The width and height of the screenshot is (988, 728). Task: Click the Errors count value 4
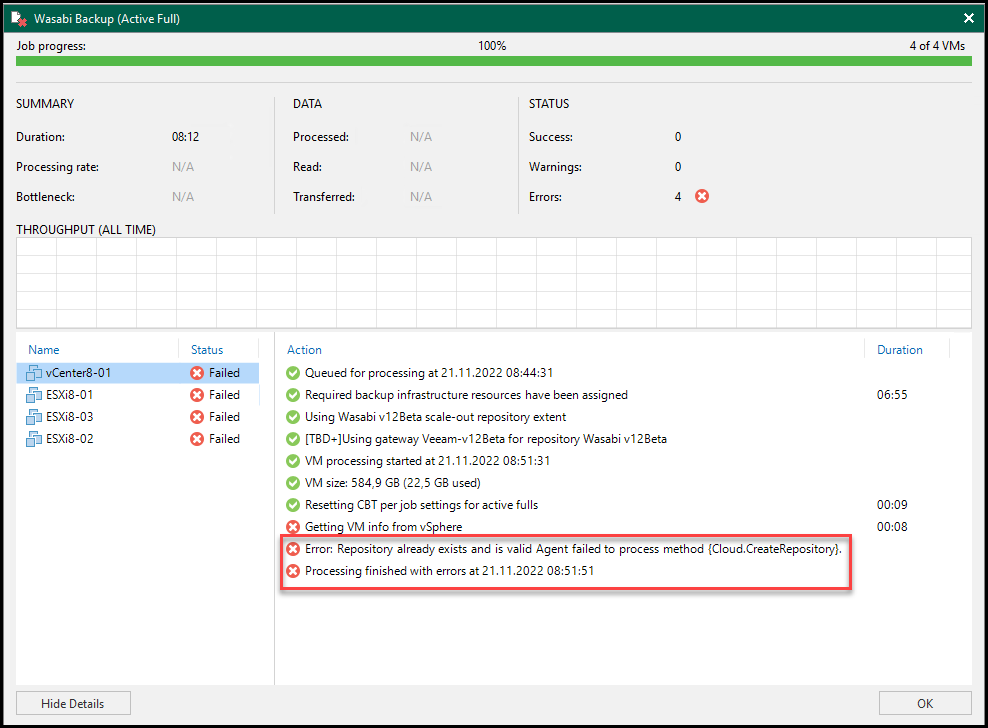coord(678,197)
